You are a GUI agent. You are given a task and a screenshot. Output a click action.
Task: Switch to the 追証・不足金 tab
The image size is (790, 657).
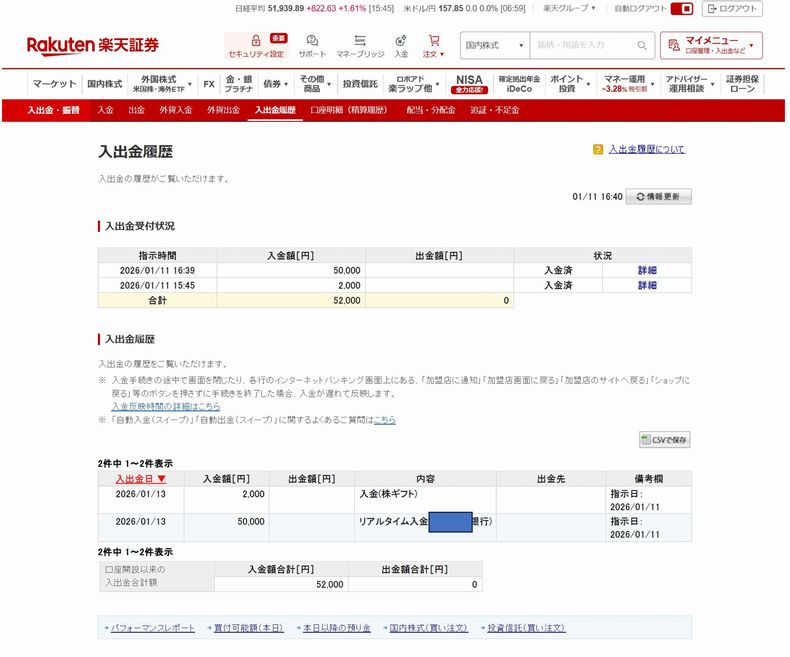(x=494, y=110)
